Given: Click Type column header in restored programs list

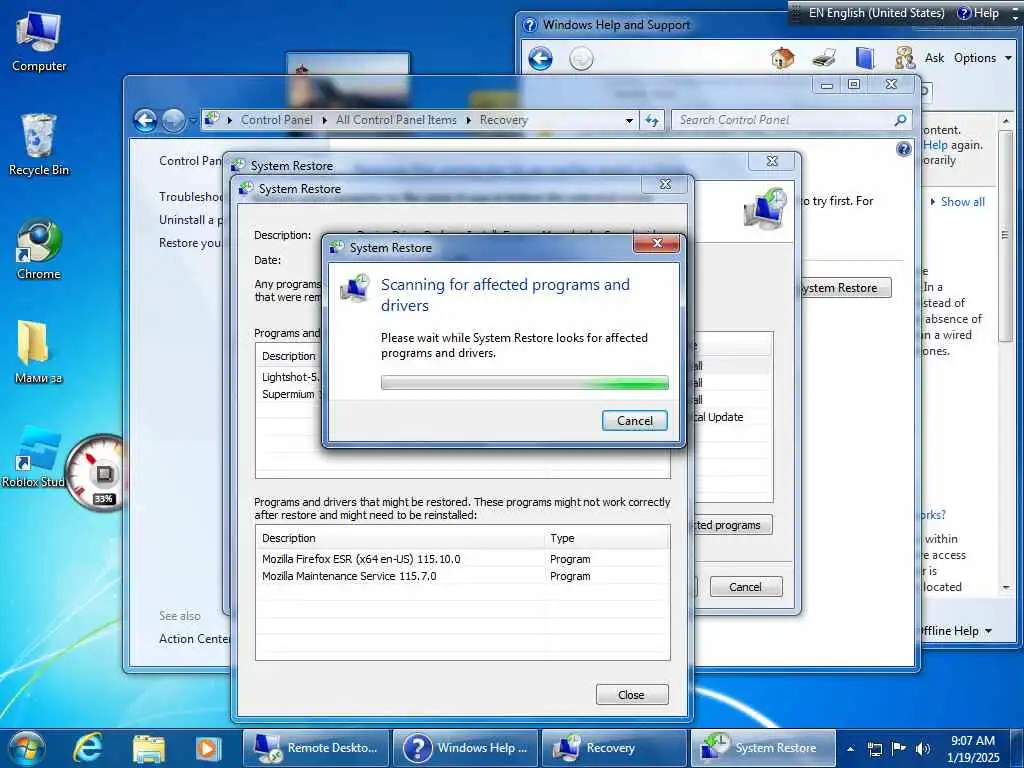Looking at the screenshot, I should pyautogui.click(x=607, y=538).
